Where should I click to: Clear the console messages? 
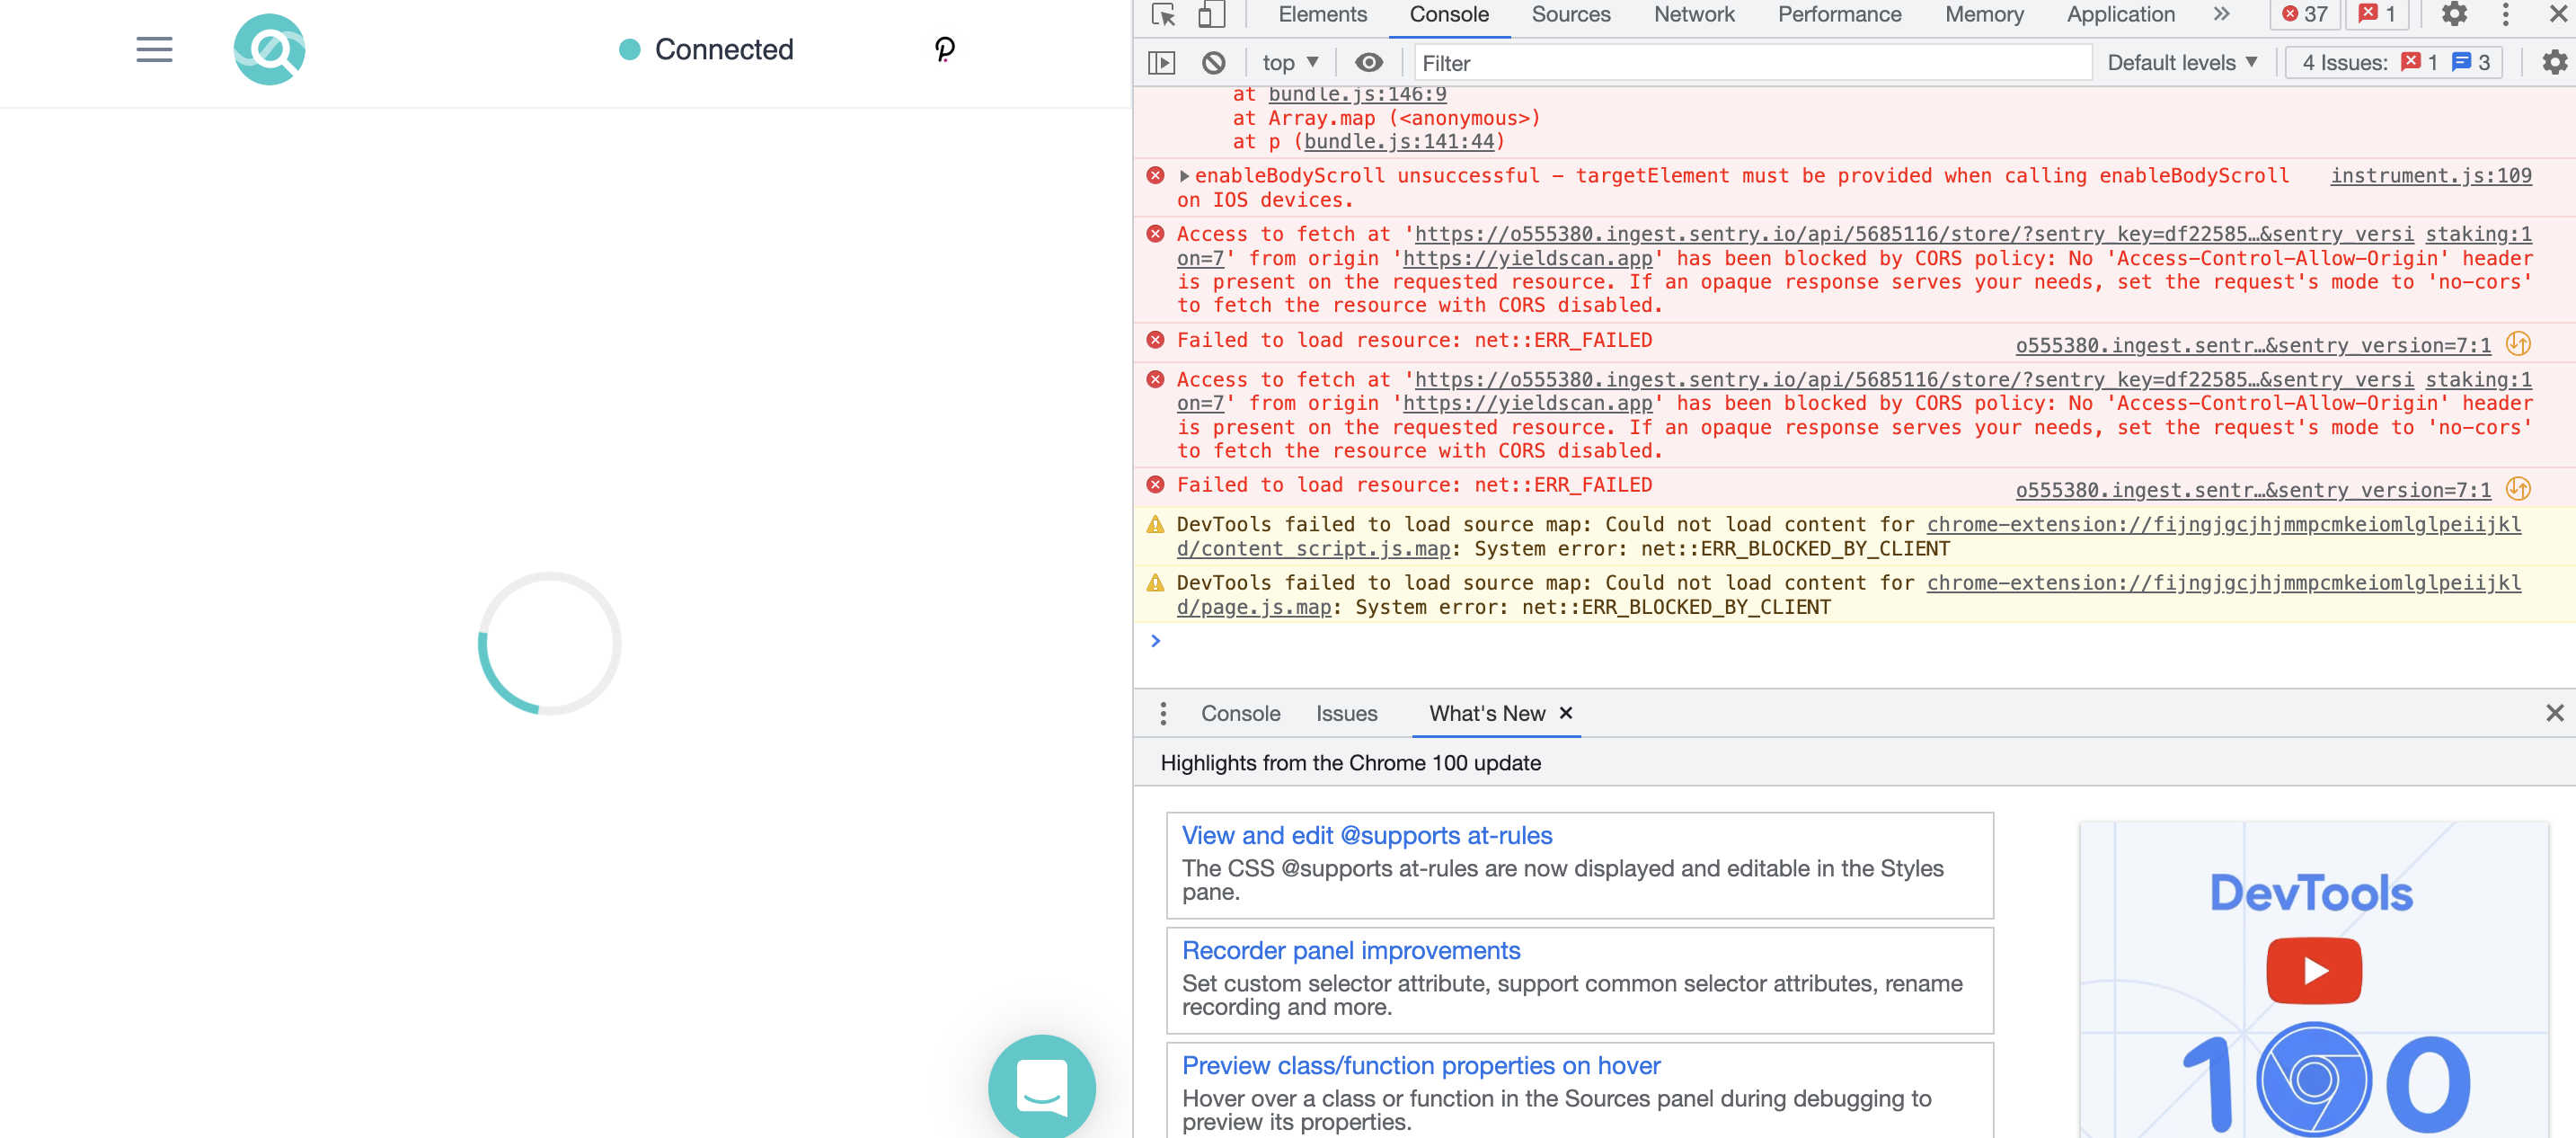[x=1213, y=63]
